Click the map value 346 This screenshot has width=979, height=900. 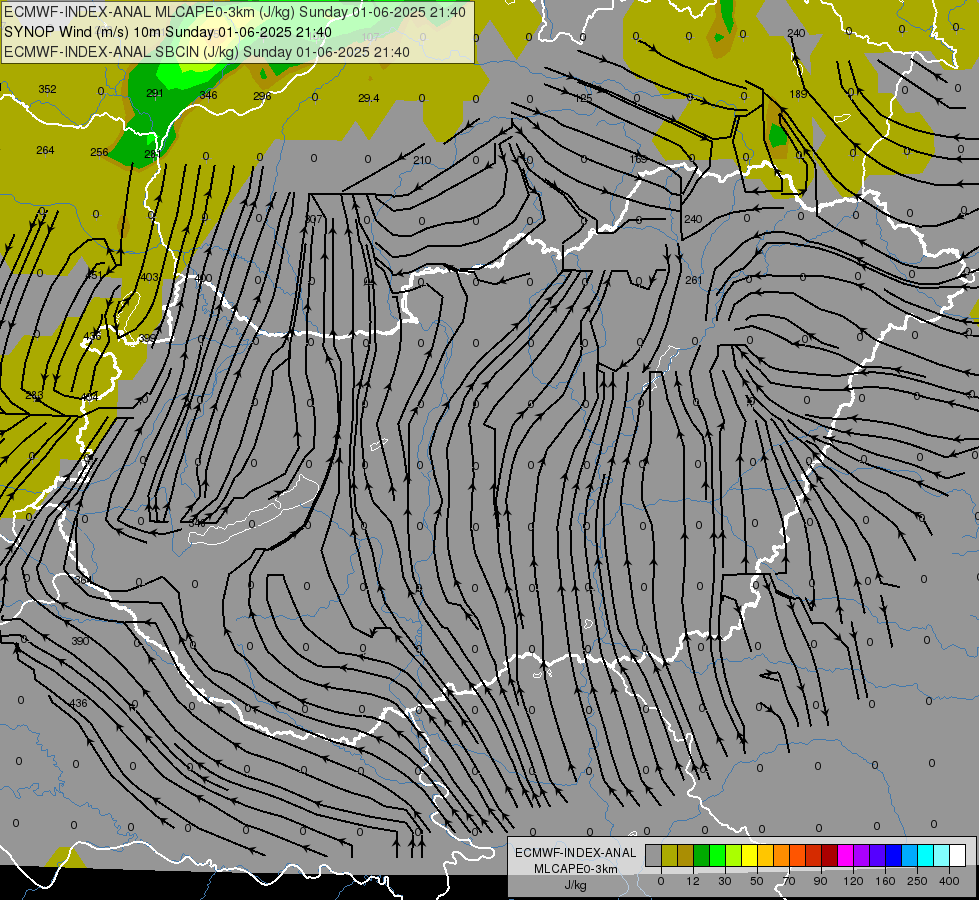209,95
